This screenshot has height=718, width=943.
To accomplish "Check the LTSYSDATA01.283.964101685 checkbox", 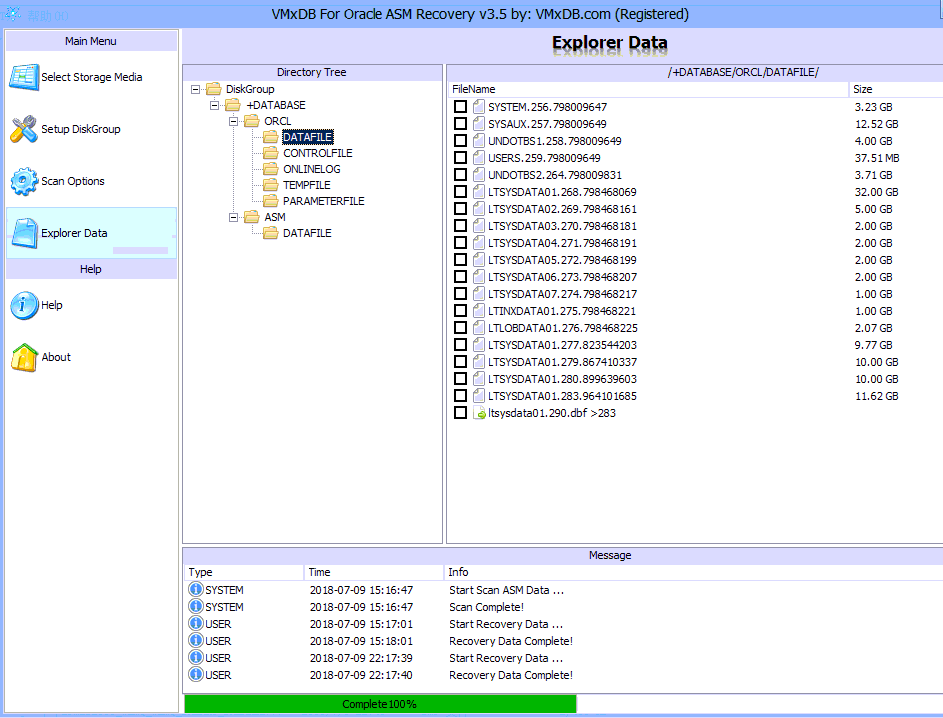I will click(x=460, y=396).
